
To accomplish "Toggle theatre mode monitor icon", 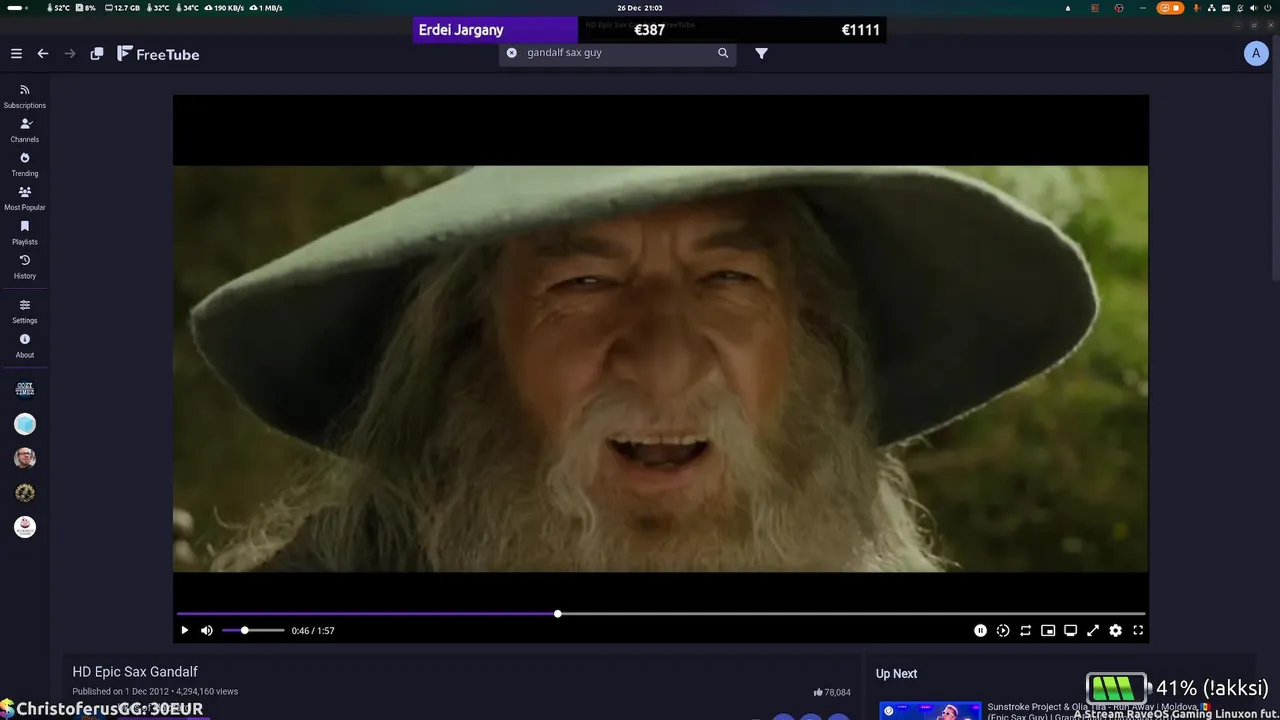I will pyautogui.click(x=1070, y=630).
